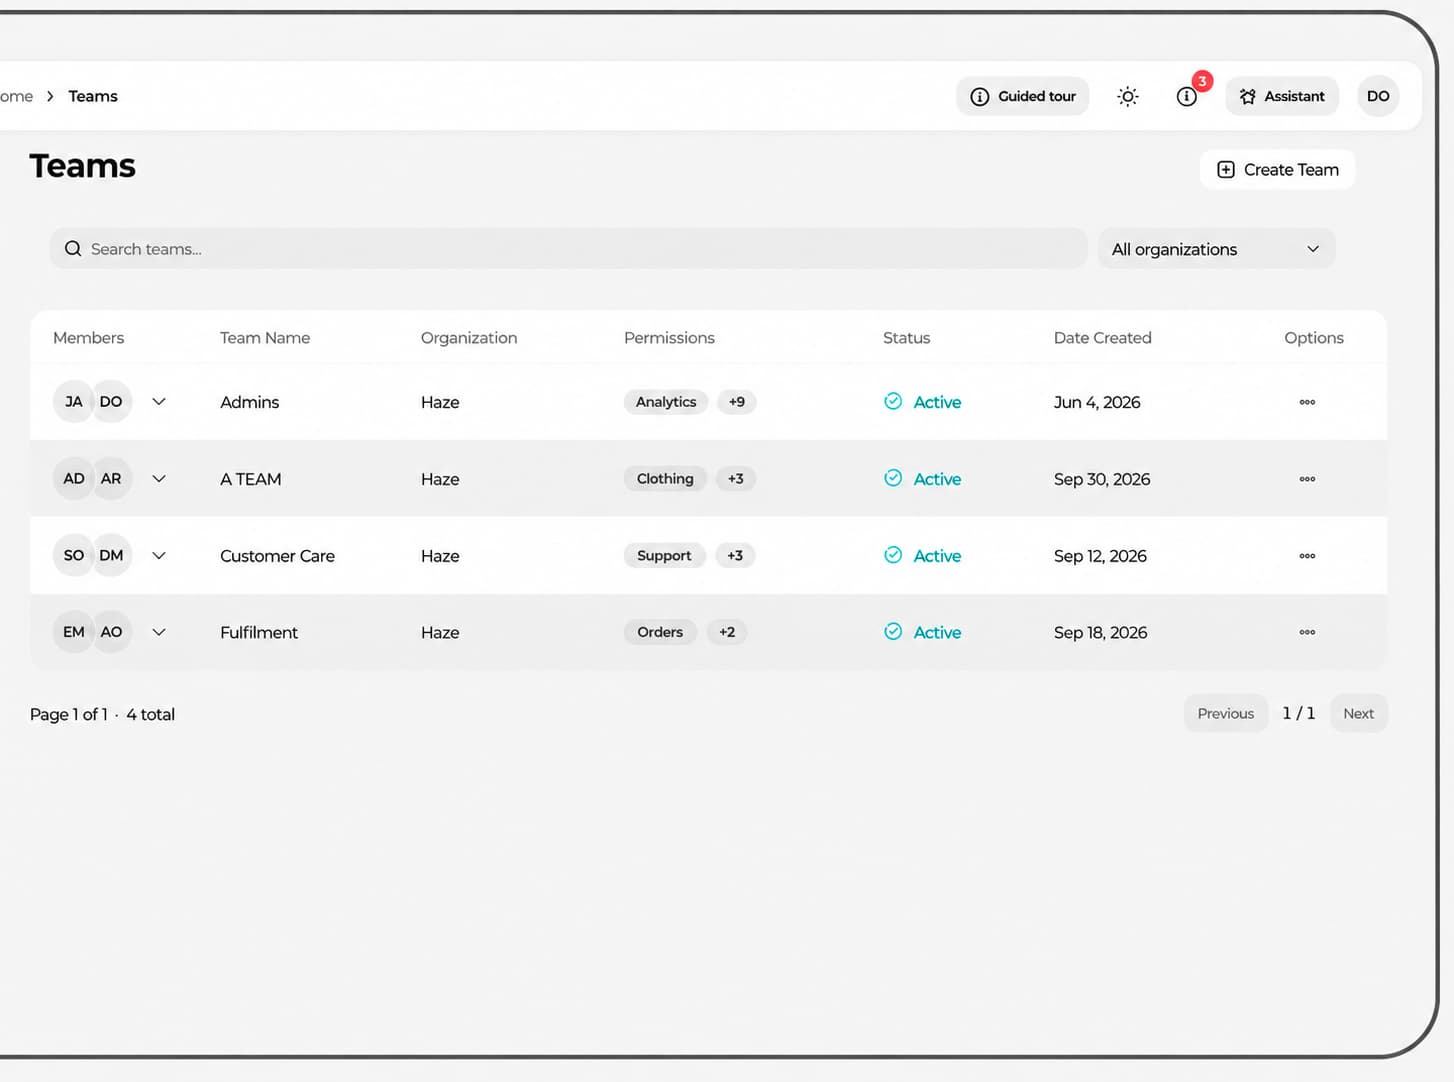This screenshot has height=1082, width=1454.
Task: Open options menu for Admins team
Action: [x=1307, y=402]
